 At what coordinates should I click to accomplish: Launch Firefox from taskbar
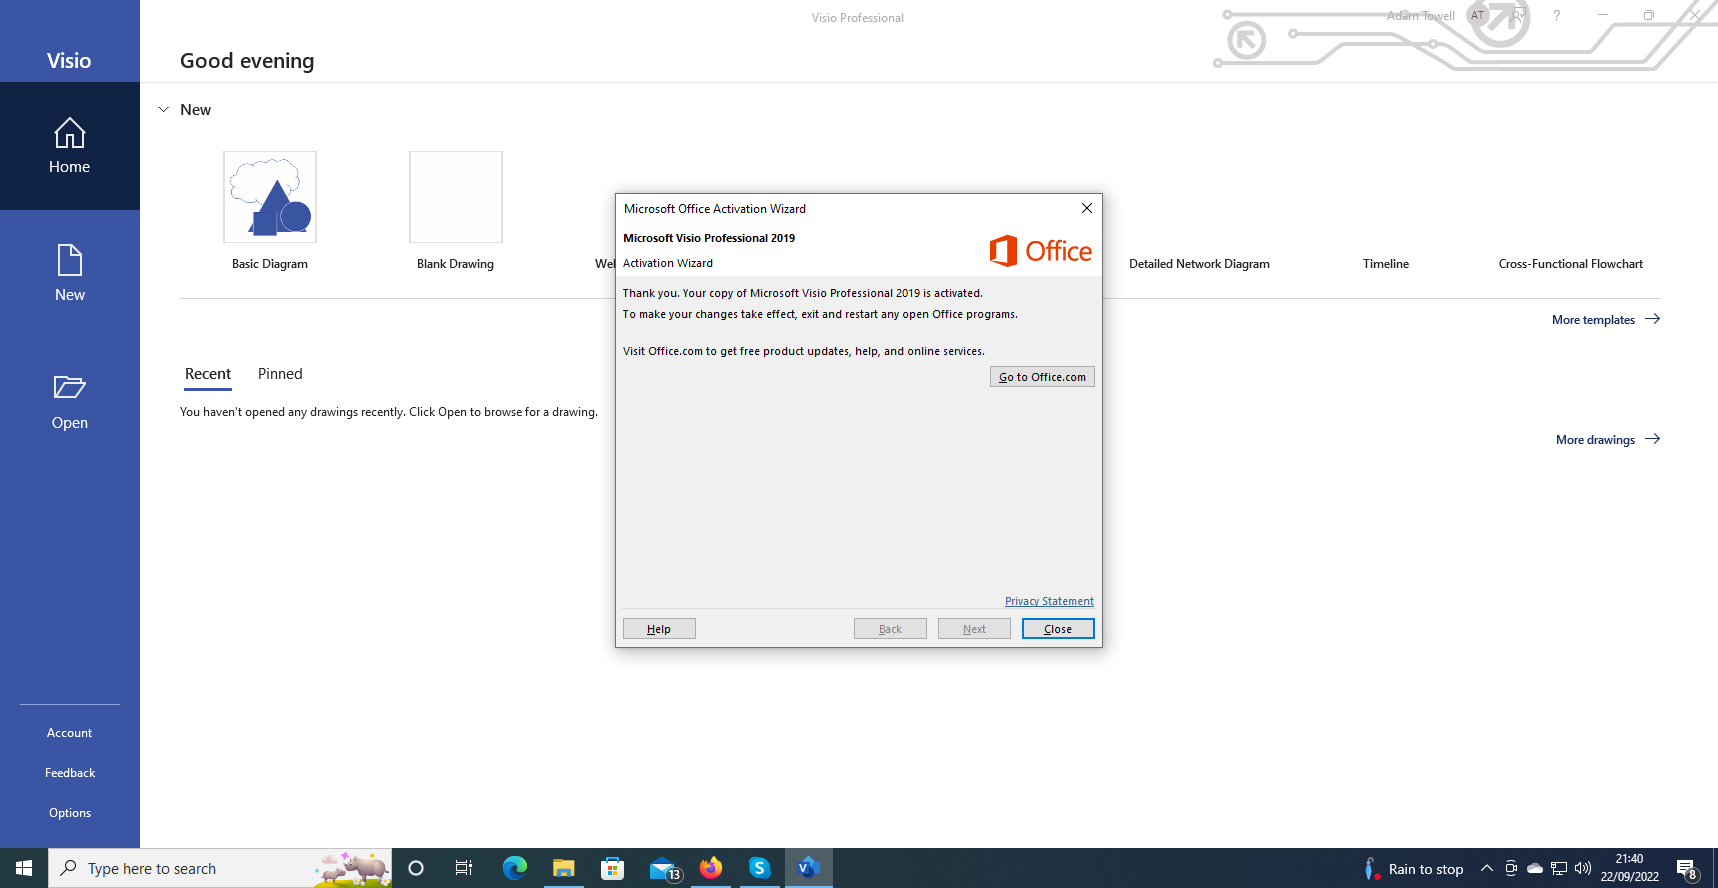coord(711,868)
